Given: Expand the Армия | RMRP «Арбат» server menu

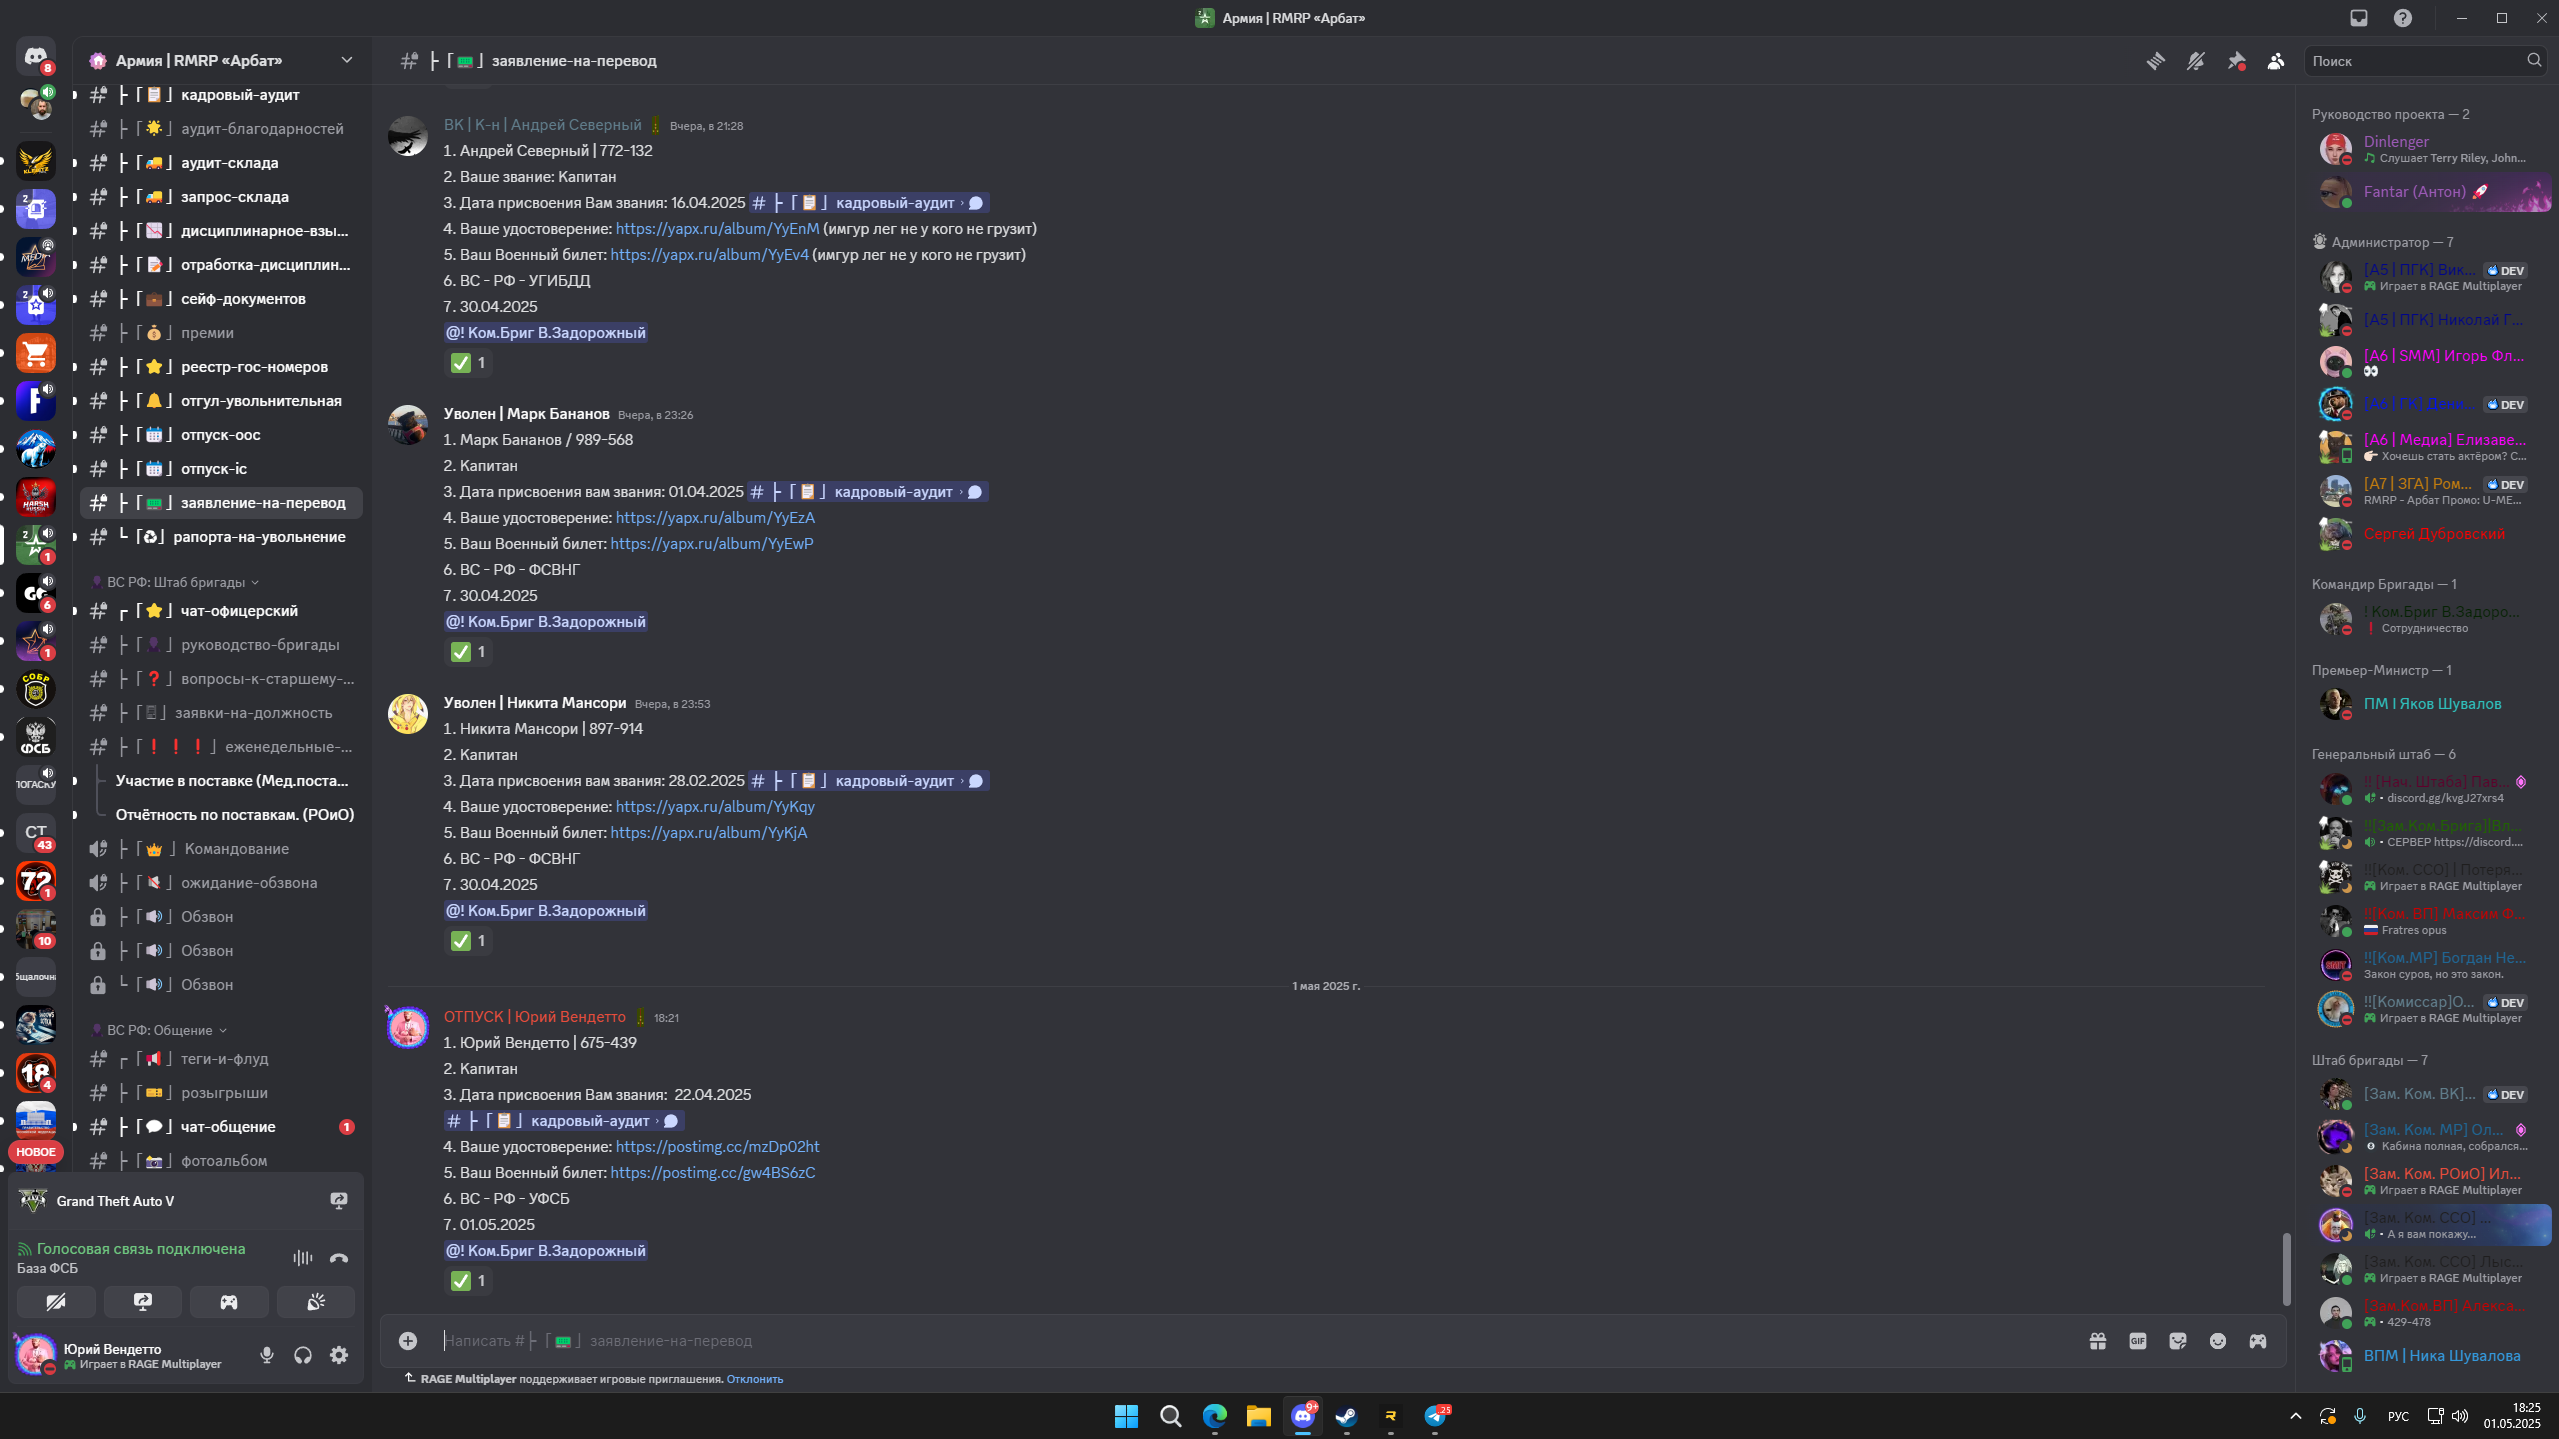Looking at the screenshot, I should tap(221, 61).
